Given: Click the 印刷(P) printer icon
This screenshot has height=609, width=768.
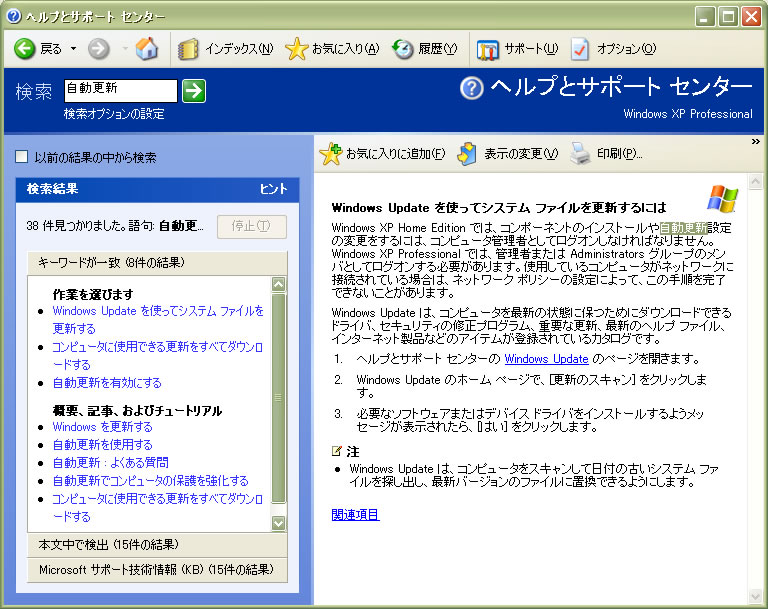Looking at the screenshot, I should 581,154.
